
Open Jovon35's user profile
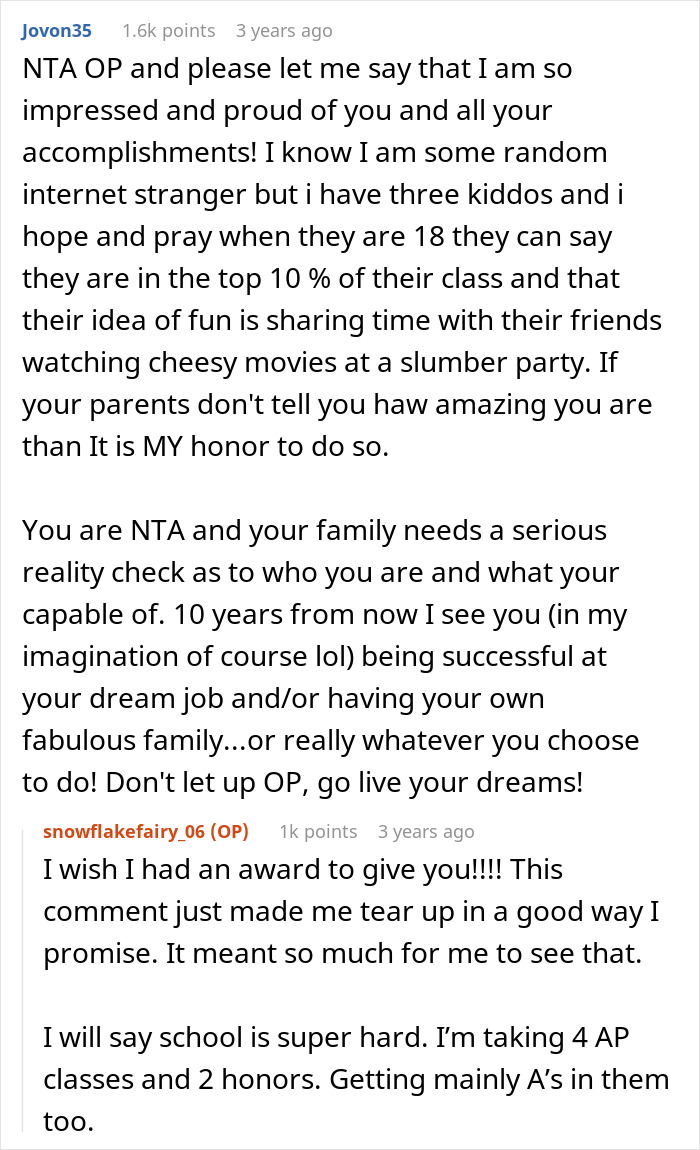(55, 31)
